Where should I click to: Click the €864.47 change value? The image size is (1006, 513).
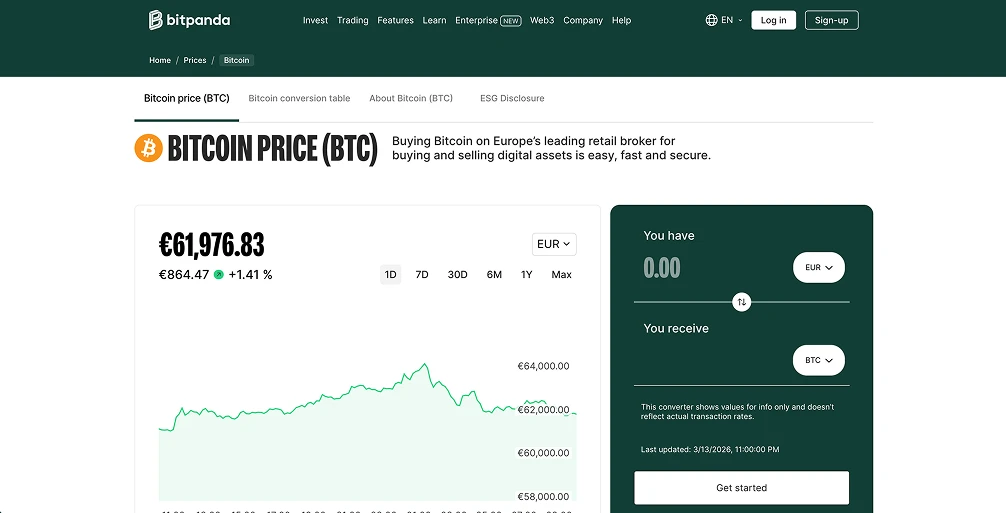(184, 274)
